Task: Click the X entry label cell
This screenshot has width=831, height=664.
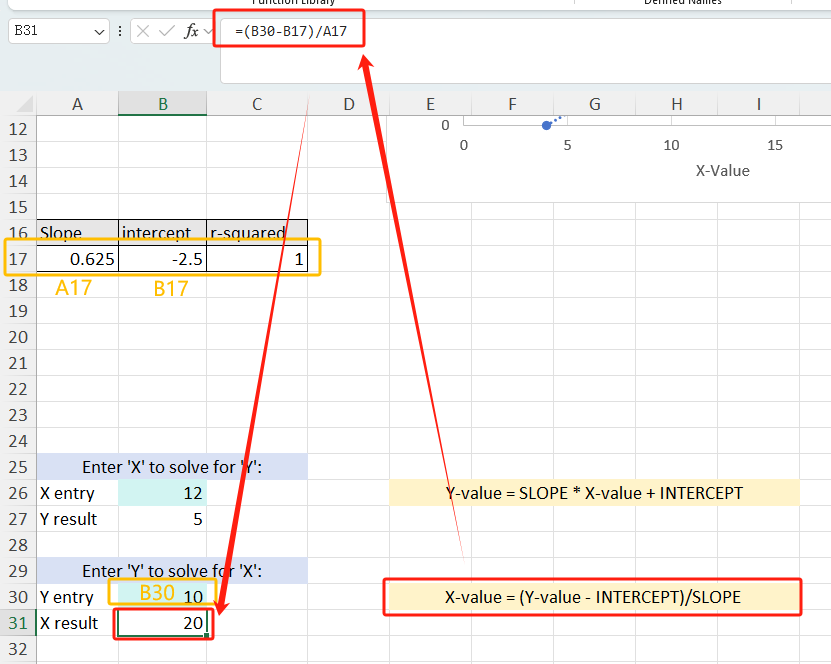Action: 77,493
